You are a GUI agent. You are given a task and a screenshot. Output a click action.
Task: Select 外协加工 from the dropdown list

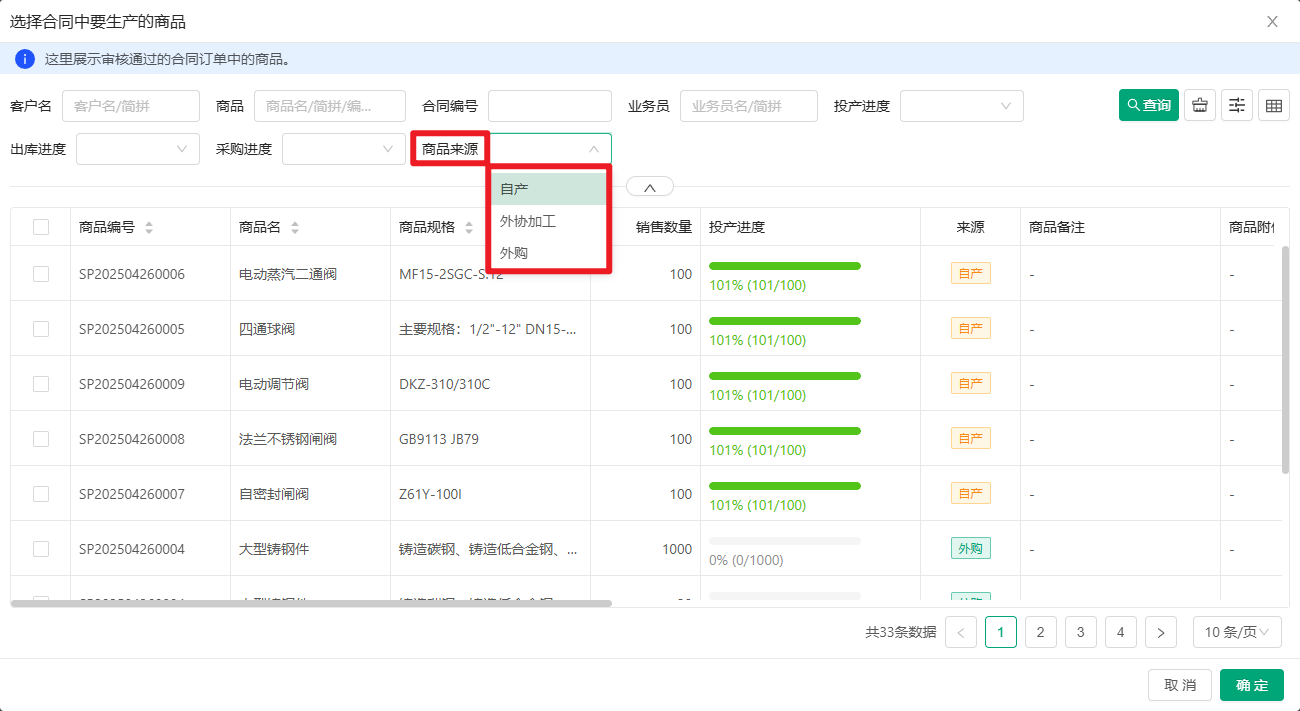[528, 221]
